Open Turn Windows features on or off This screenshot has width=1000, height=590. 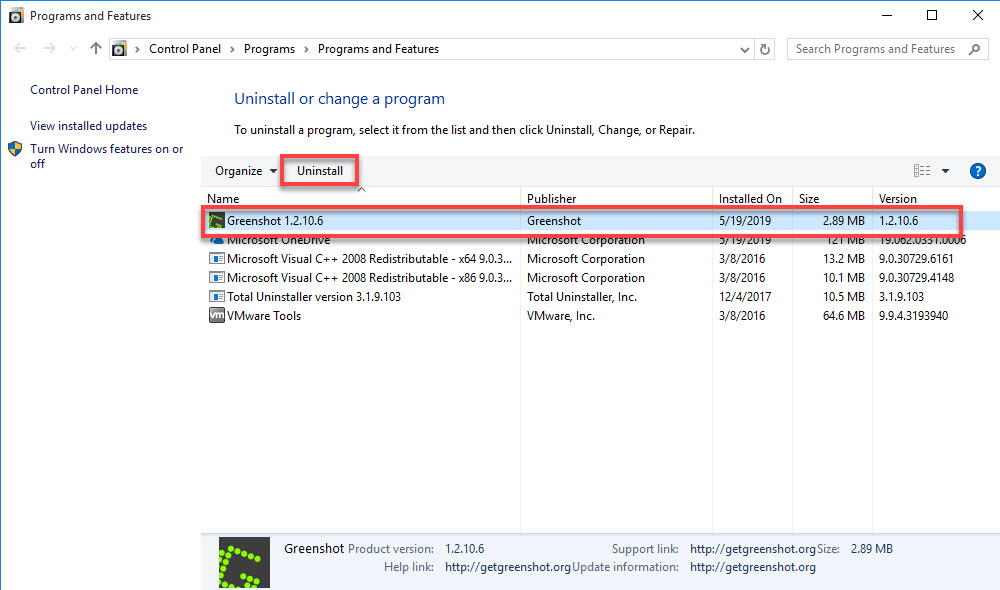tap(107, 156)
